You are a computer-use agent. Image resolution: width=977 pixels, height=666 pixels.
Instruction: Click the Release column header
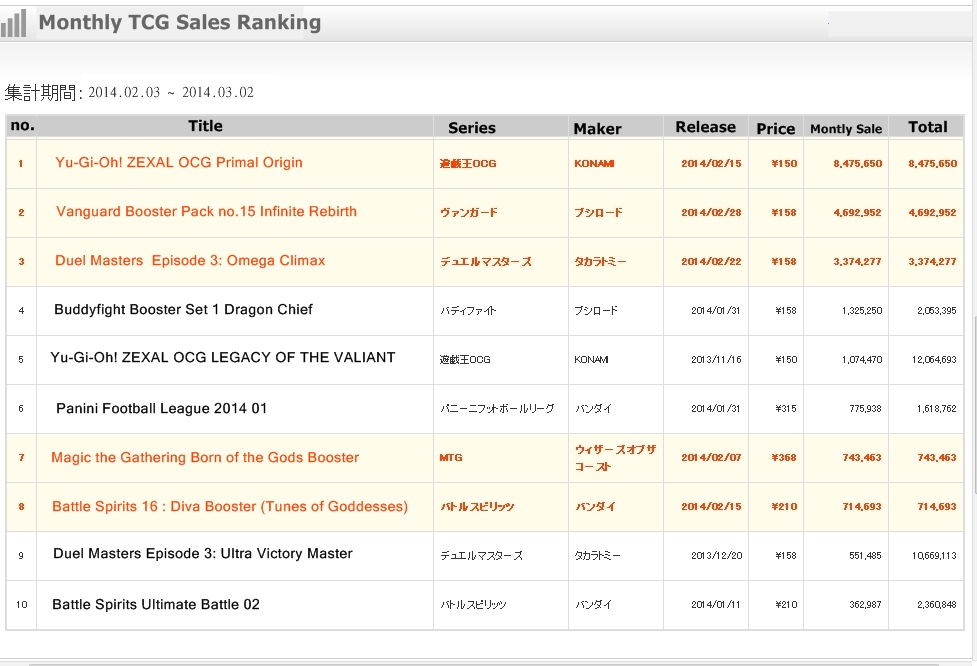(x=705, y=127)
